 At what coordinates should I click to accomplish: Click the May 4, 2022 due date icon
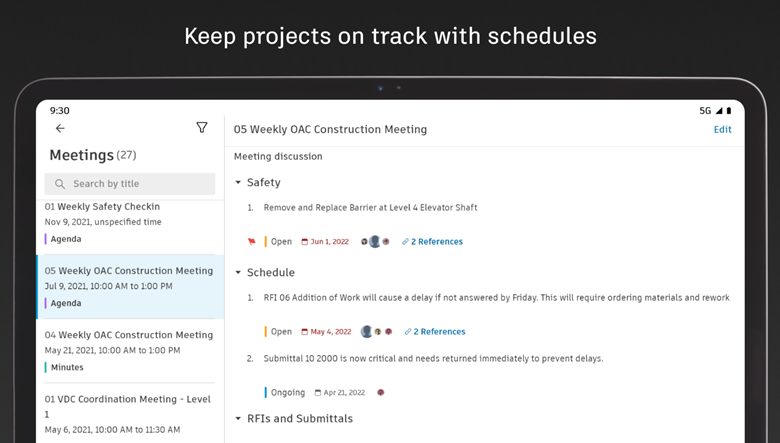[304, 332]
